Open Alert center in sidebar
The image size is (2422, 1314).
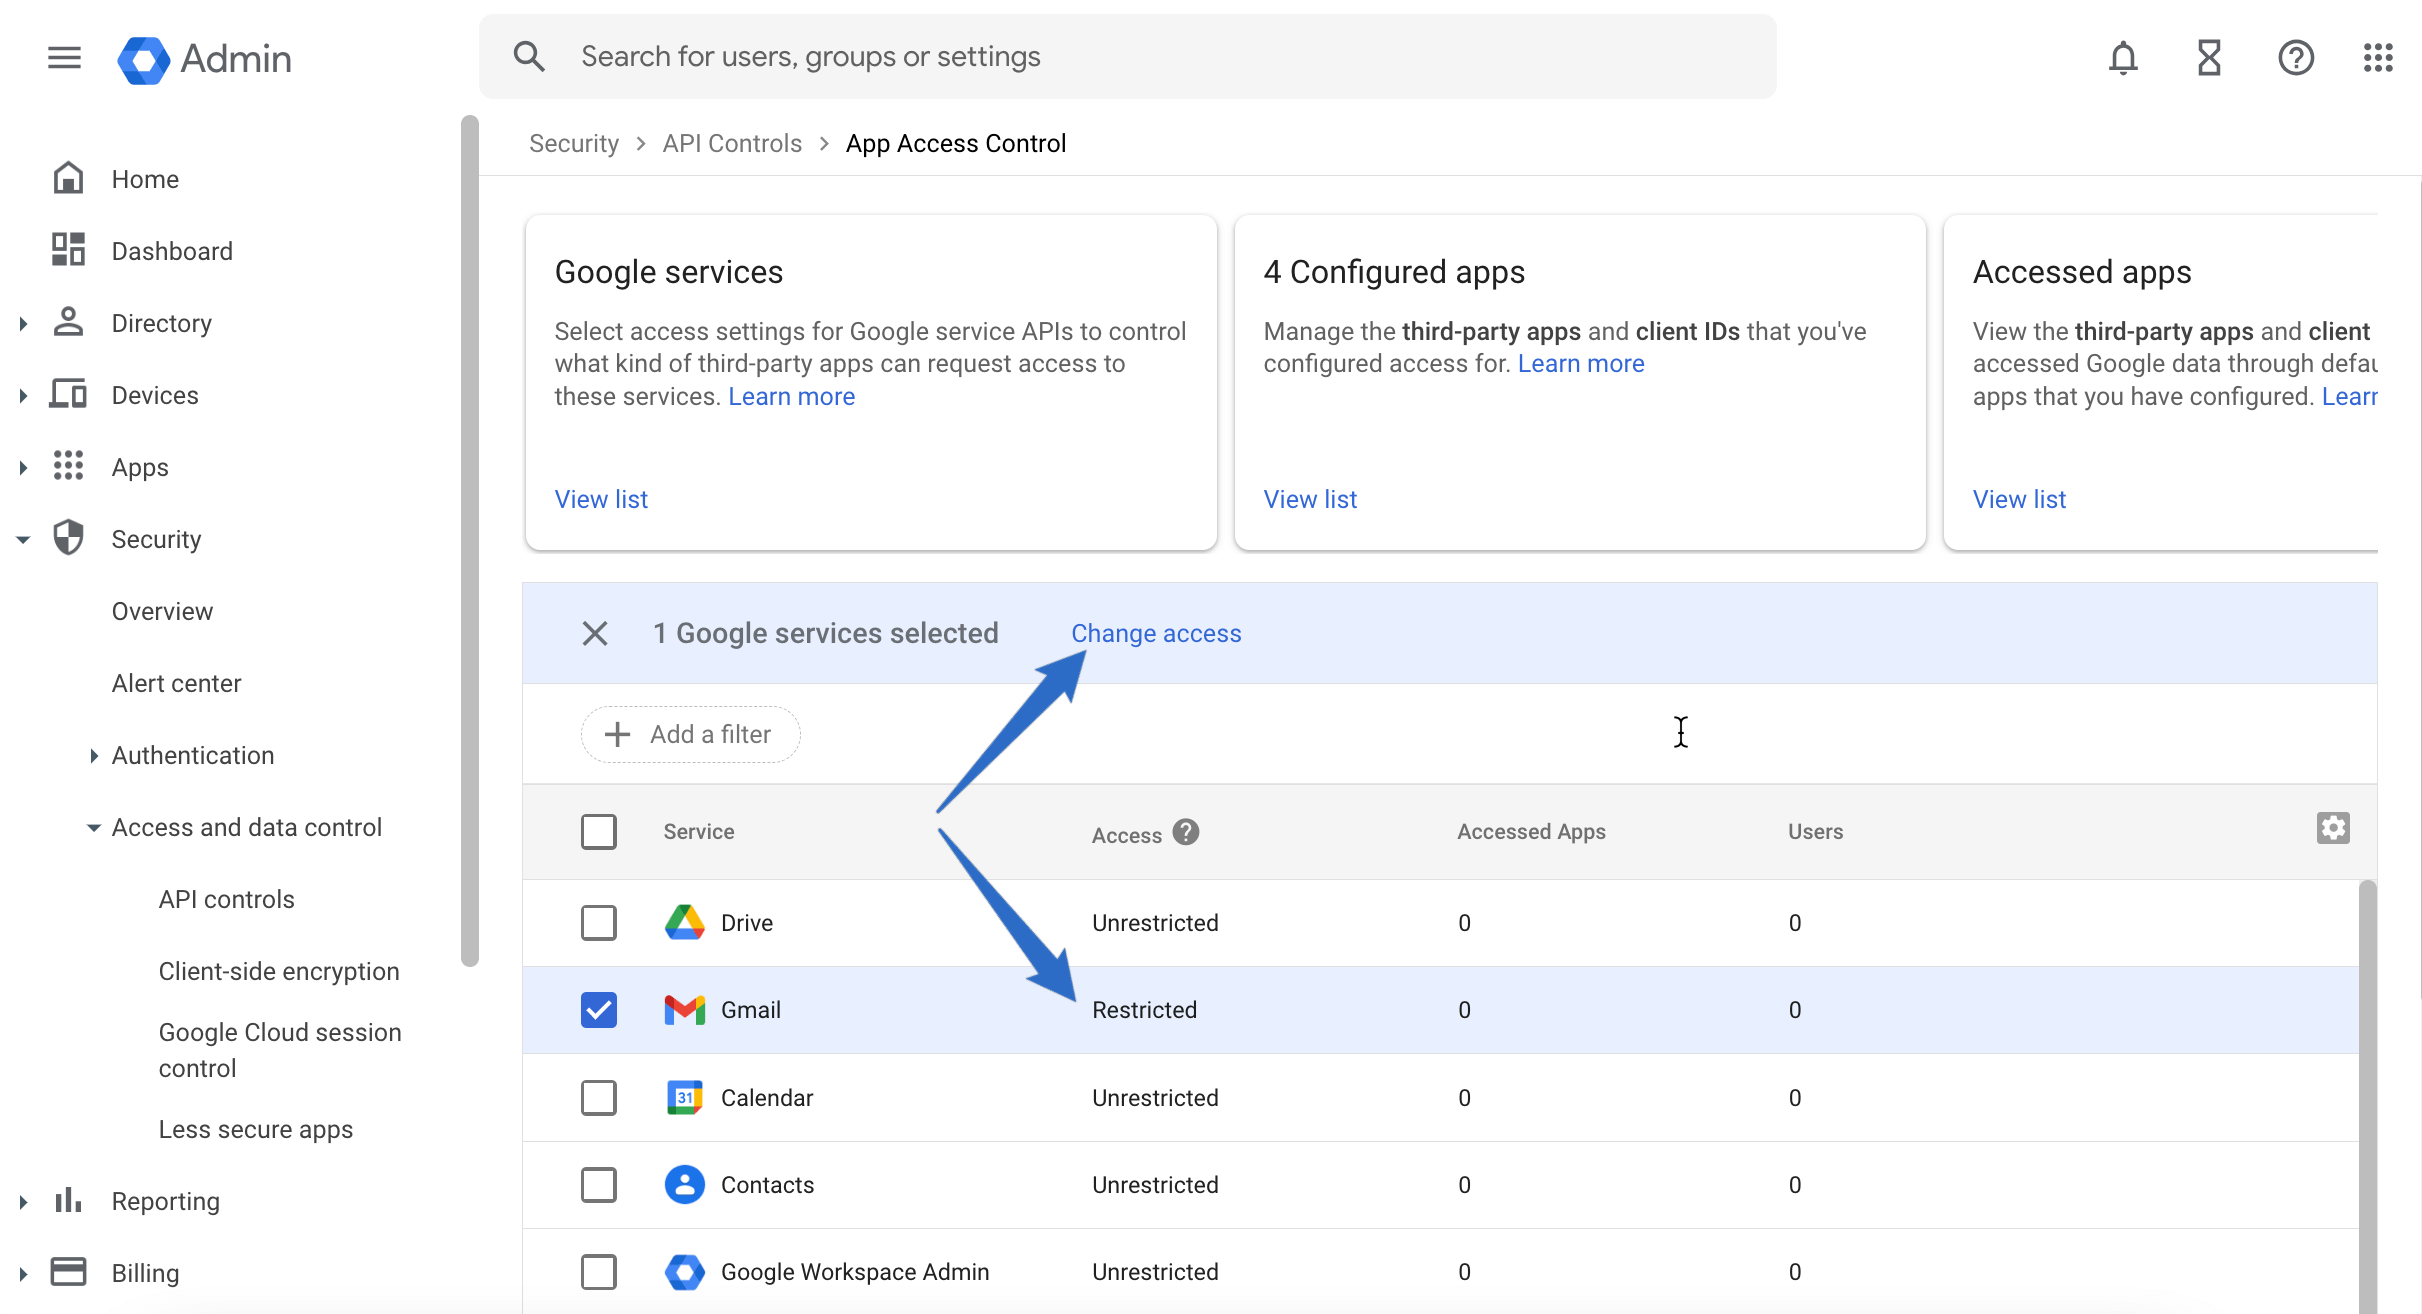point(176,683)
